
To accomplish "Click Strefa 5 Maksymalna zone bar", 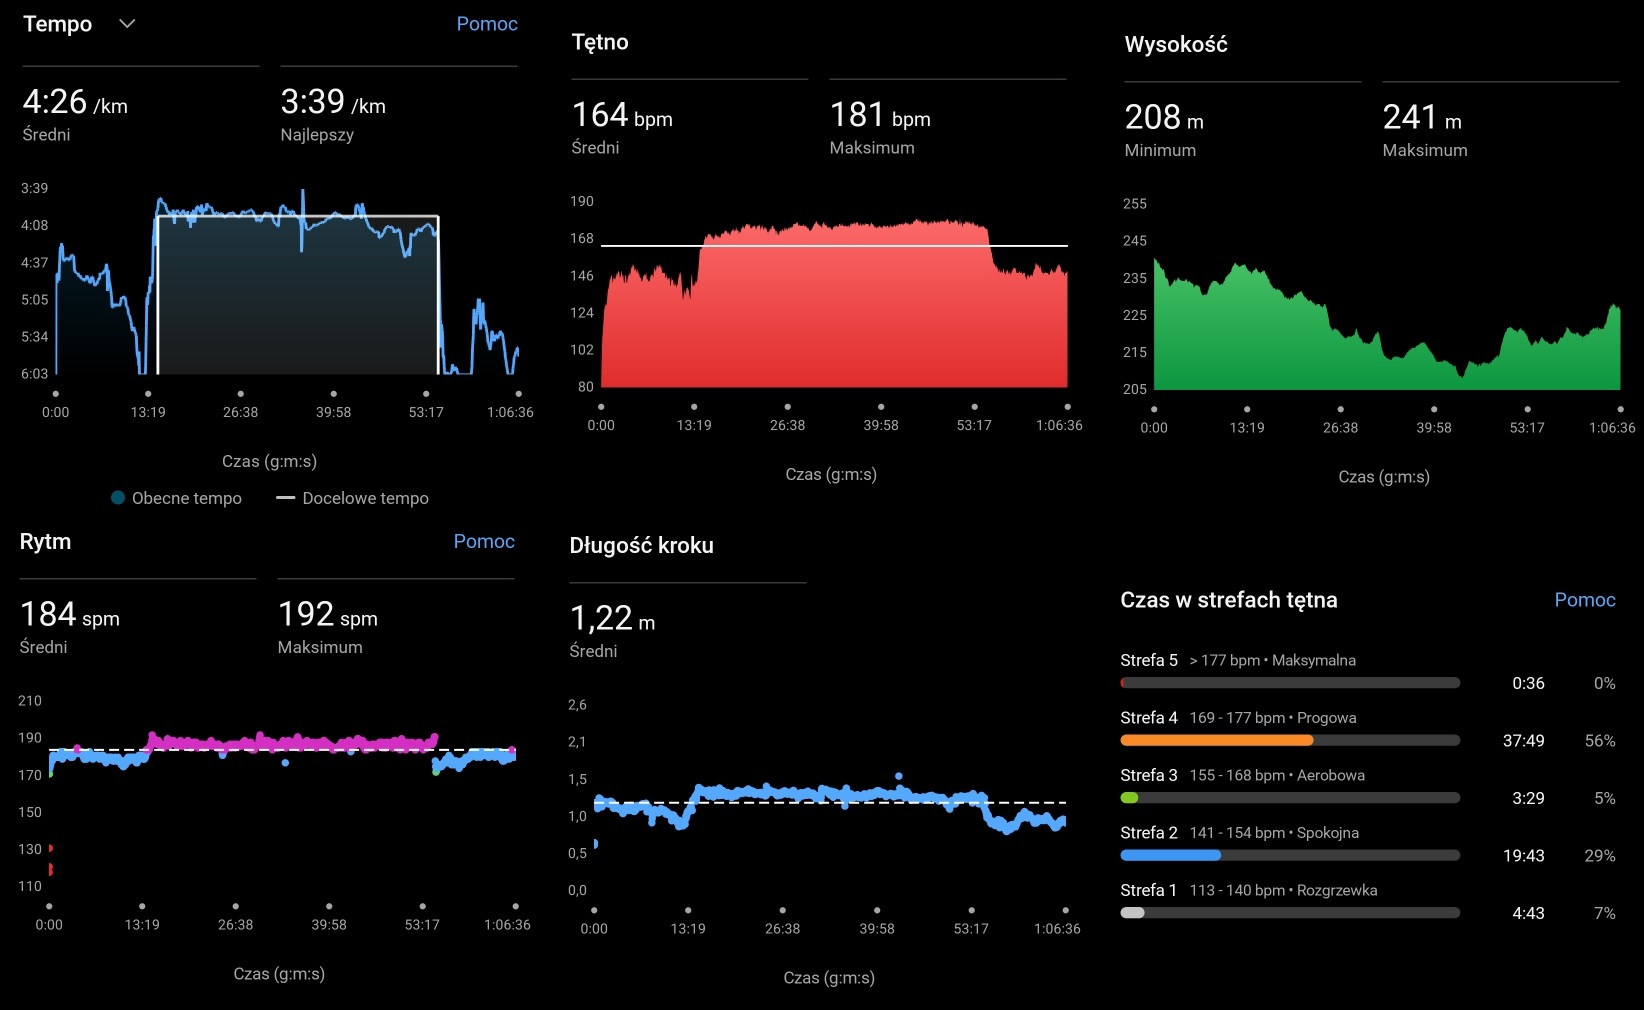I will tap(1290, 683).
